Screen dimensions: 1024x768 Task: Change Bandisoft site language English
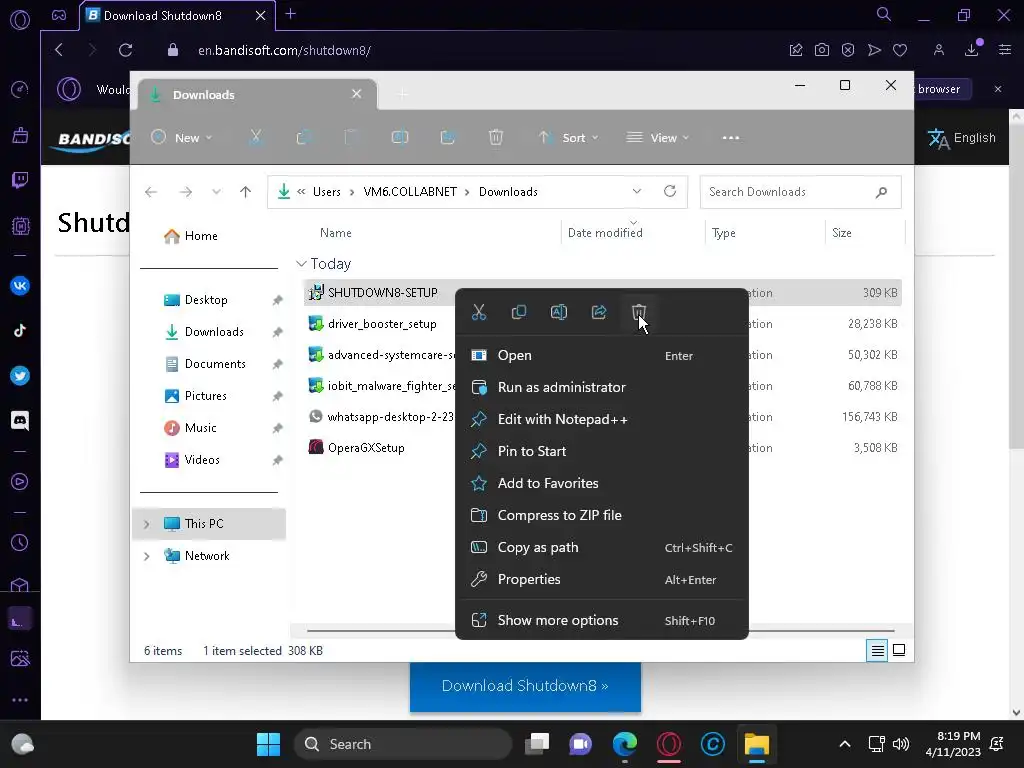(962, 138)
